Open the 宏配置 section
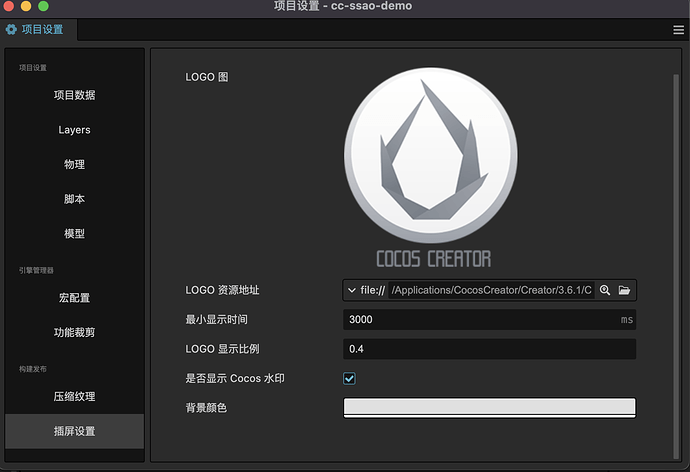This screenshot has width=690, height=472. click(x=74, y=298)
